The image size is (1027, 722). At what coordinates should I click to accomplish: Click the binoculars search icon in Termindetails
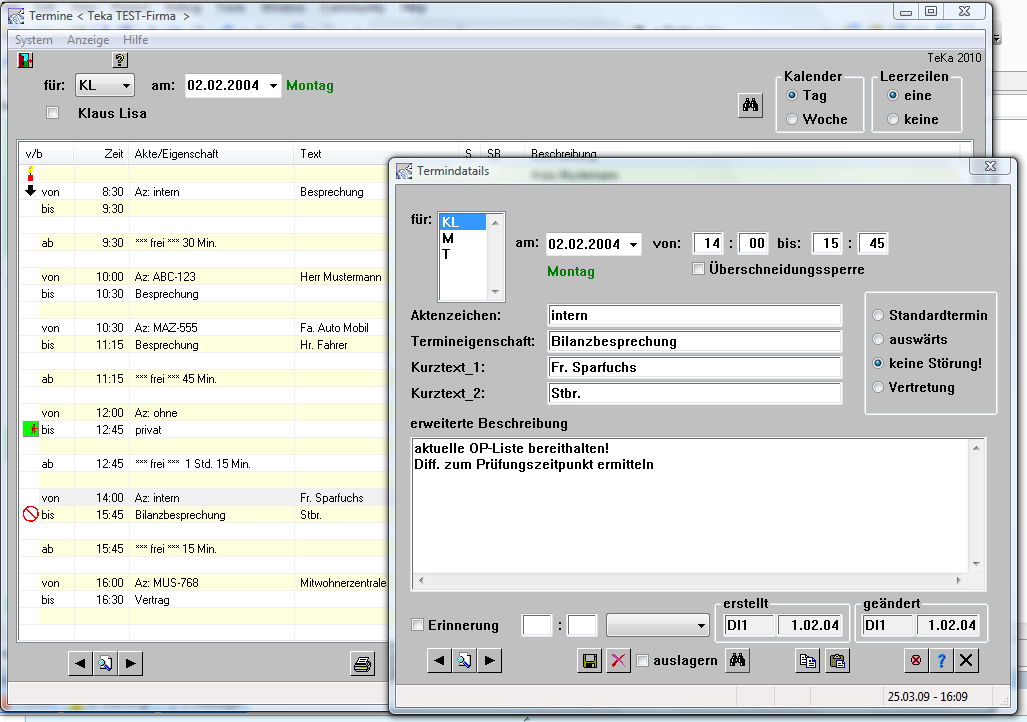tap(738, 661)
